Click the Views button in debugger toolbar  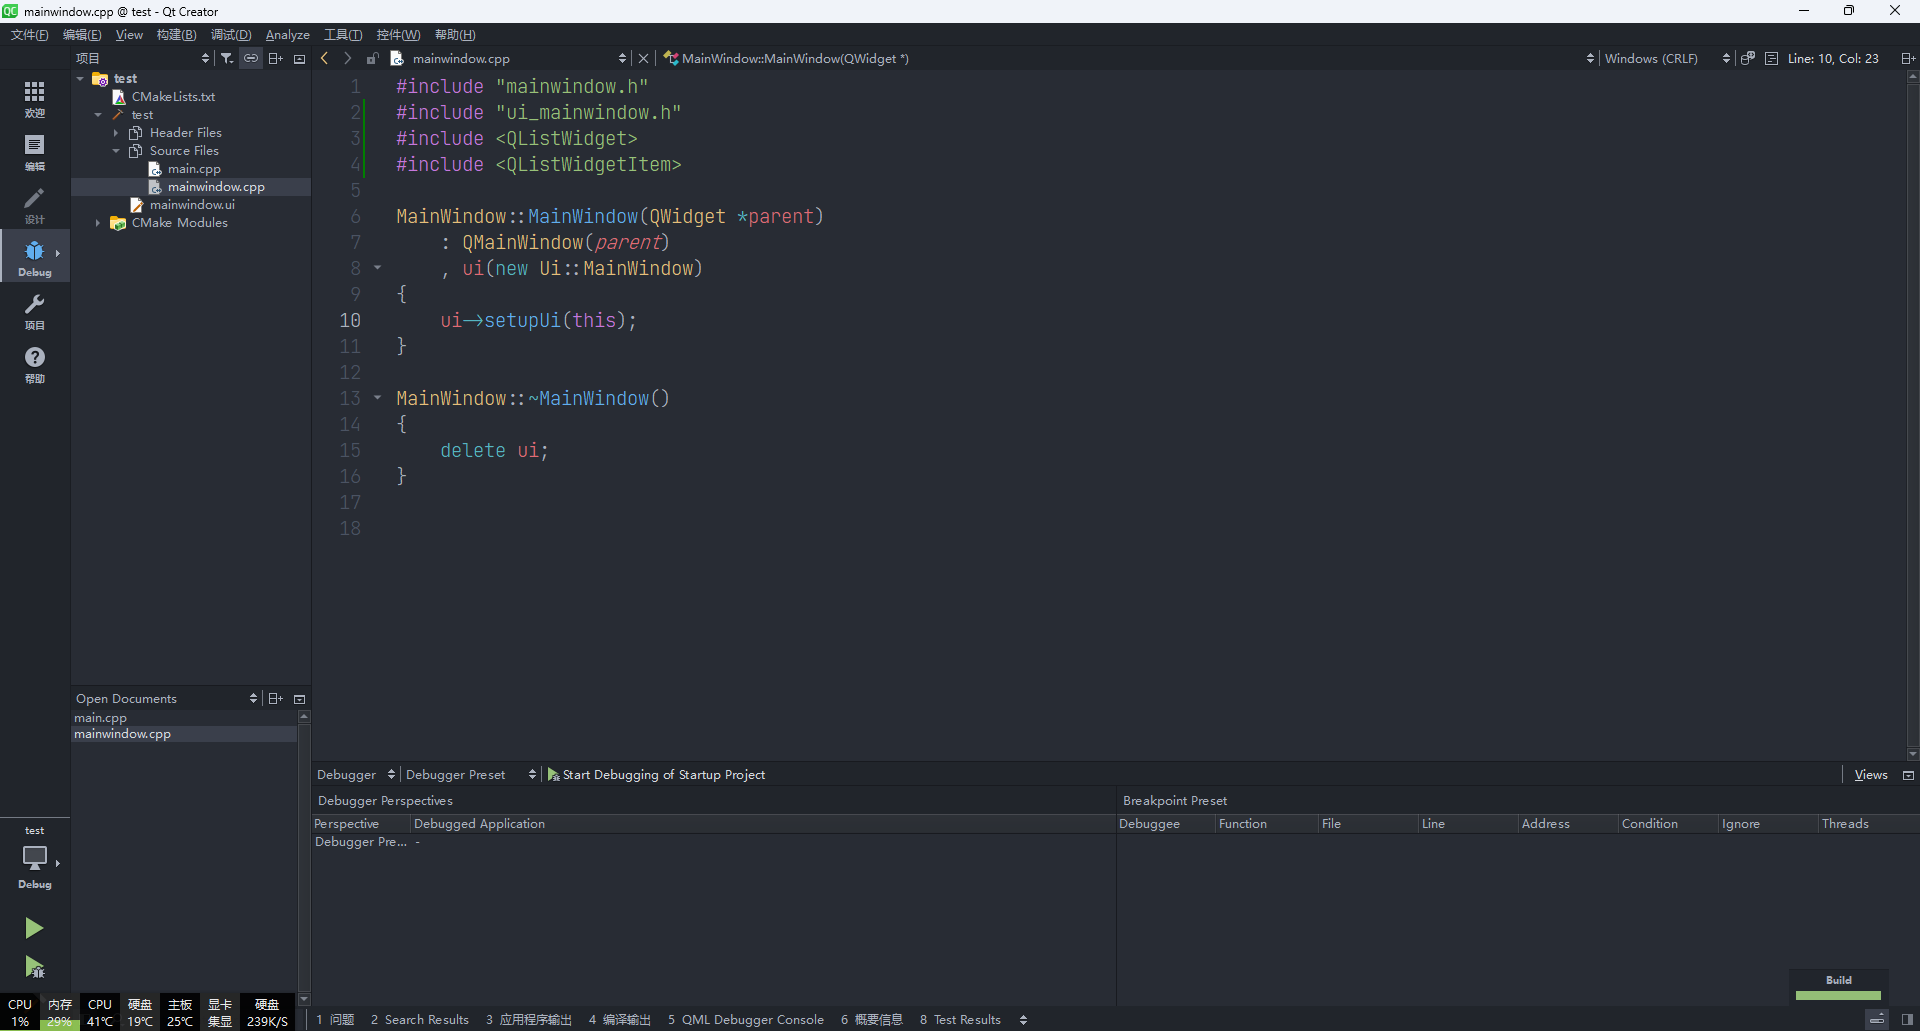[1871, 774]
